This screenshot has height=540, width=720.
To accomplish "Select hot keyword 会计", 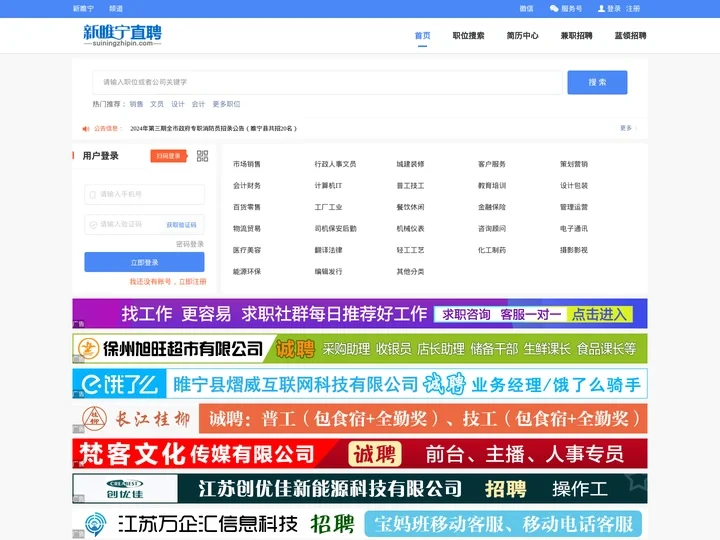I will (x=198, y=104).
